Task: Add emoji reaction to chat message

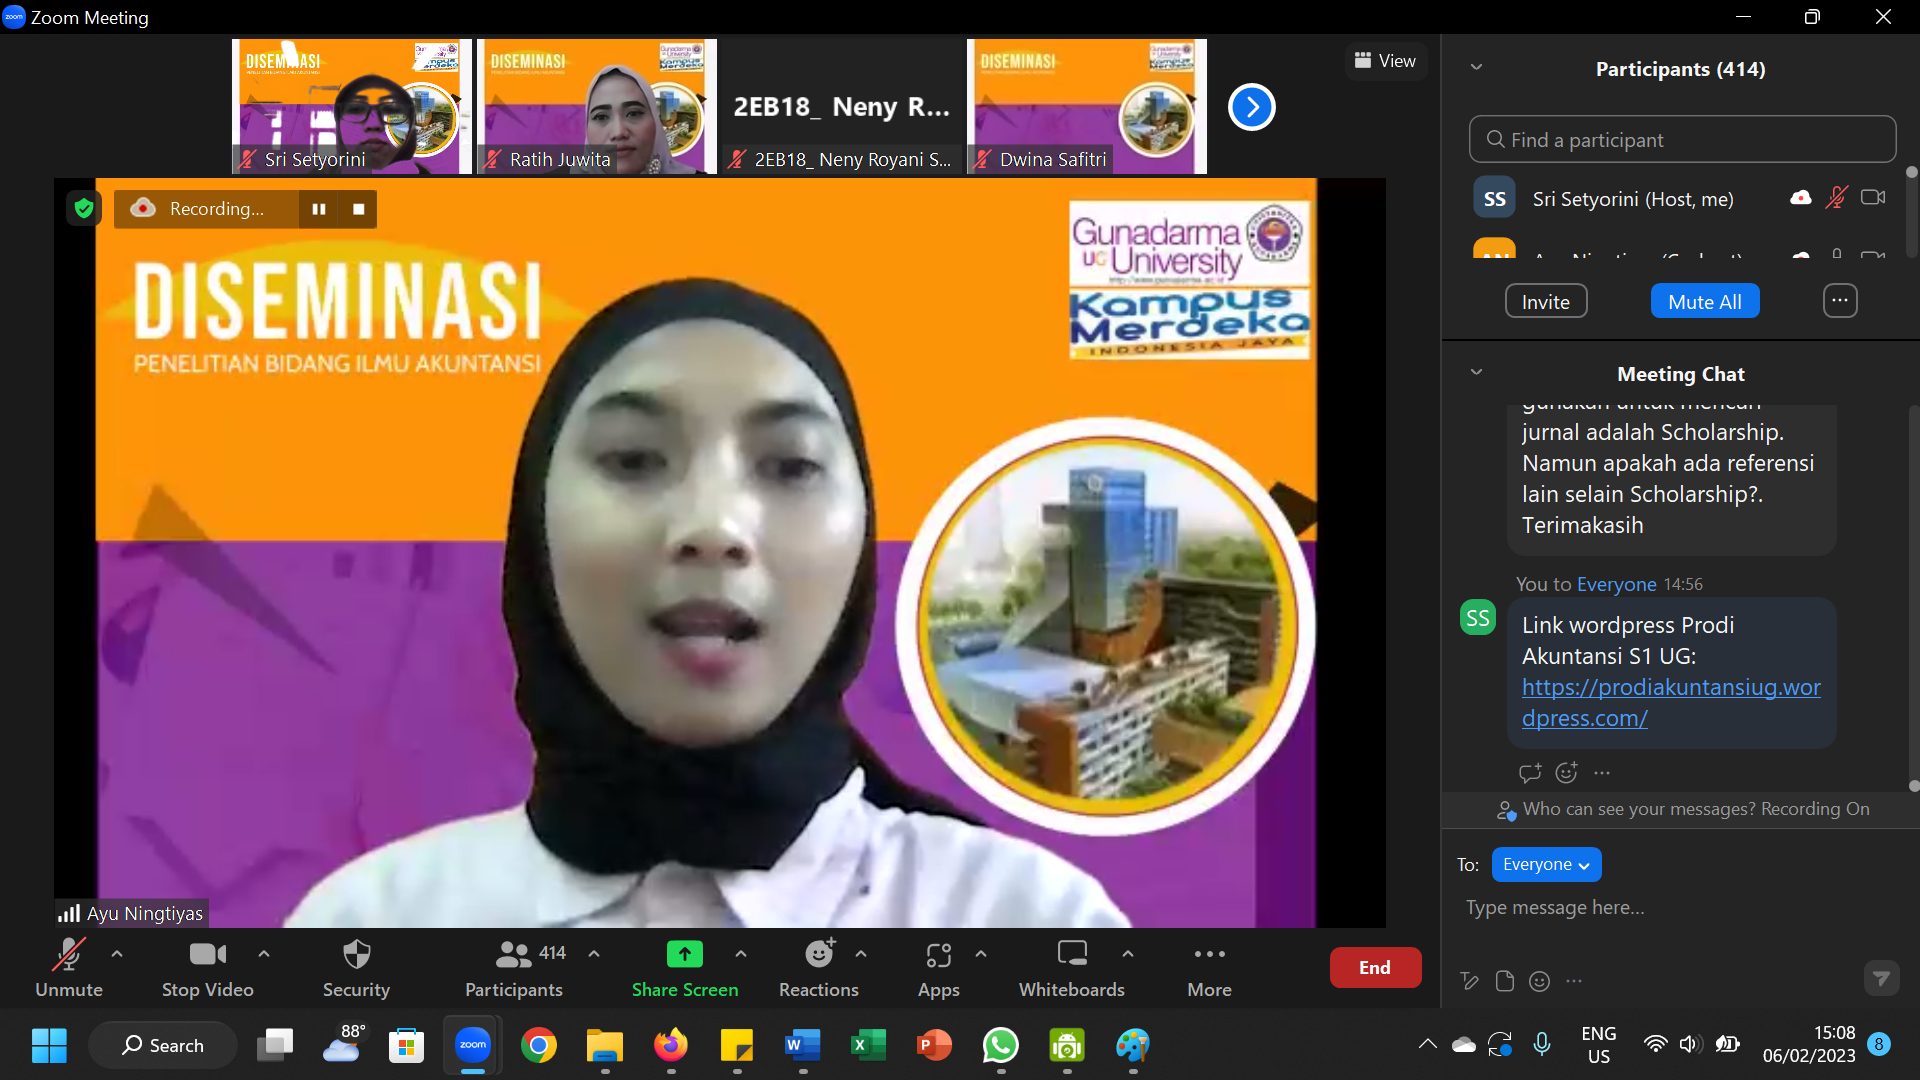Action: coord(1566,772)
